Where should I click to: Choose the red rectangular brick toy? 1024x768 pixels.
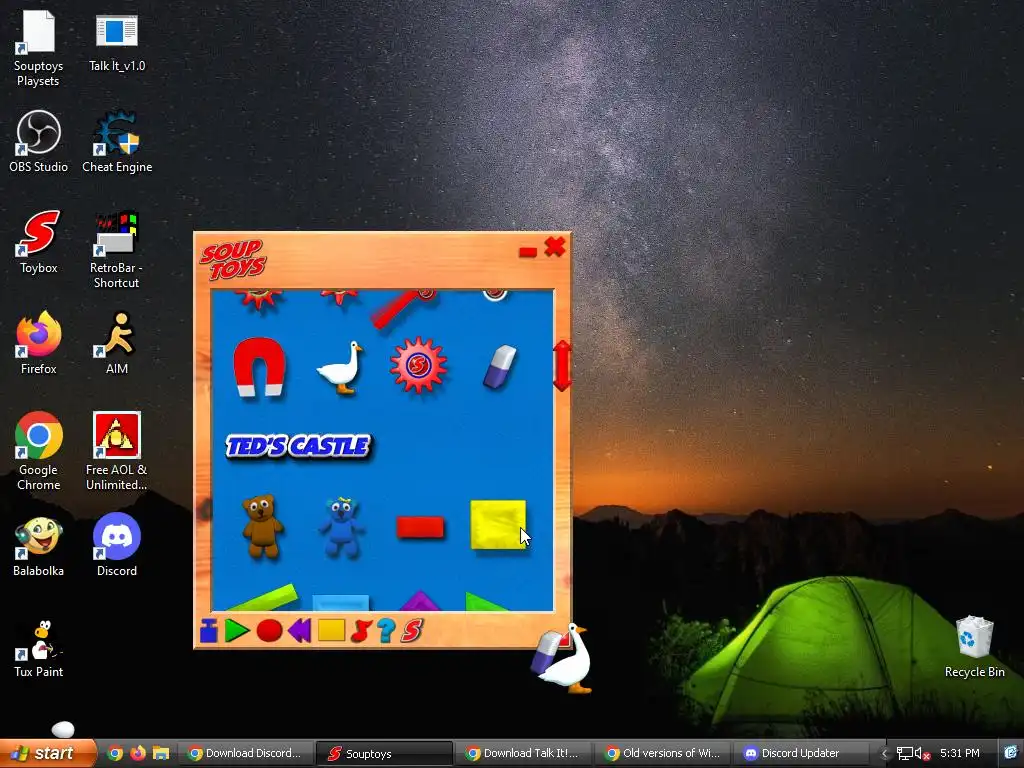420,527
